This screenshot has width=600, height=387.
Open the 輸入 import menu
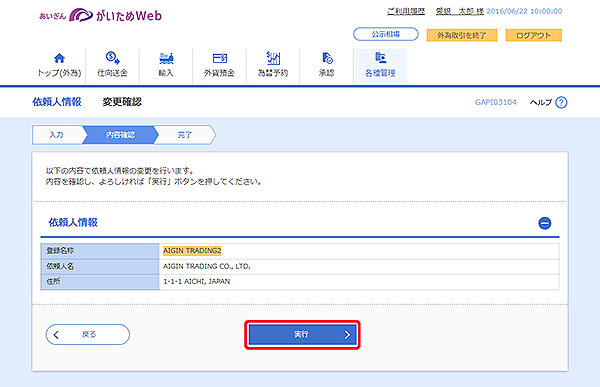click(166, 65)
